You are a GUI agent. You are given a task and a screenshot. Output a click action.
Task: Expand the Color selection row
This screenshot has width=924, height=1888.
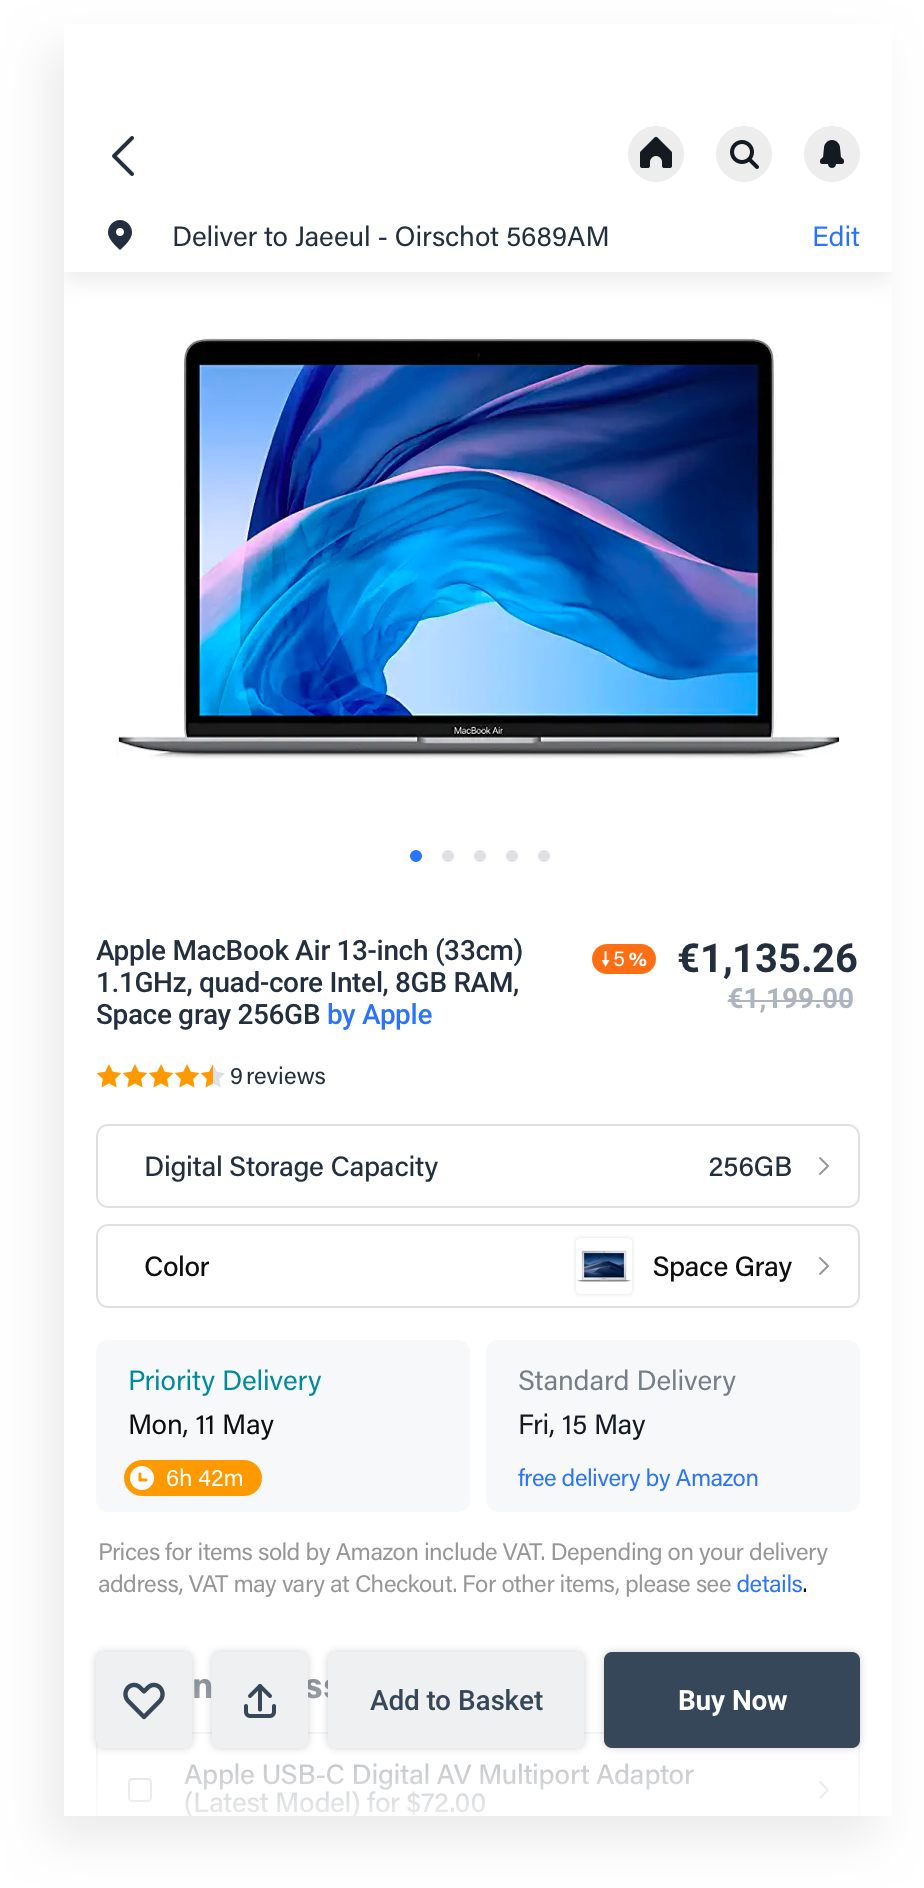point(478,1266)
